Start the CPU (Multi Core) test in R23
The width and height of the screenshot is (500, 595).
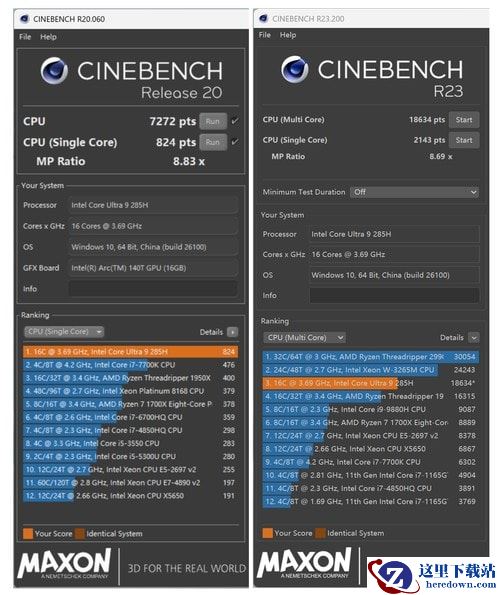[464, 120]
